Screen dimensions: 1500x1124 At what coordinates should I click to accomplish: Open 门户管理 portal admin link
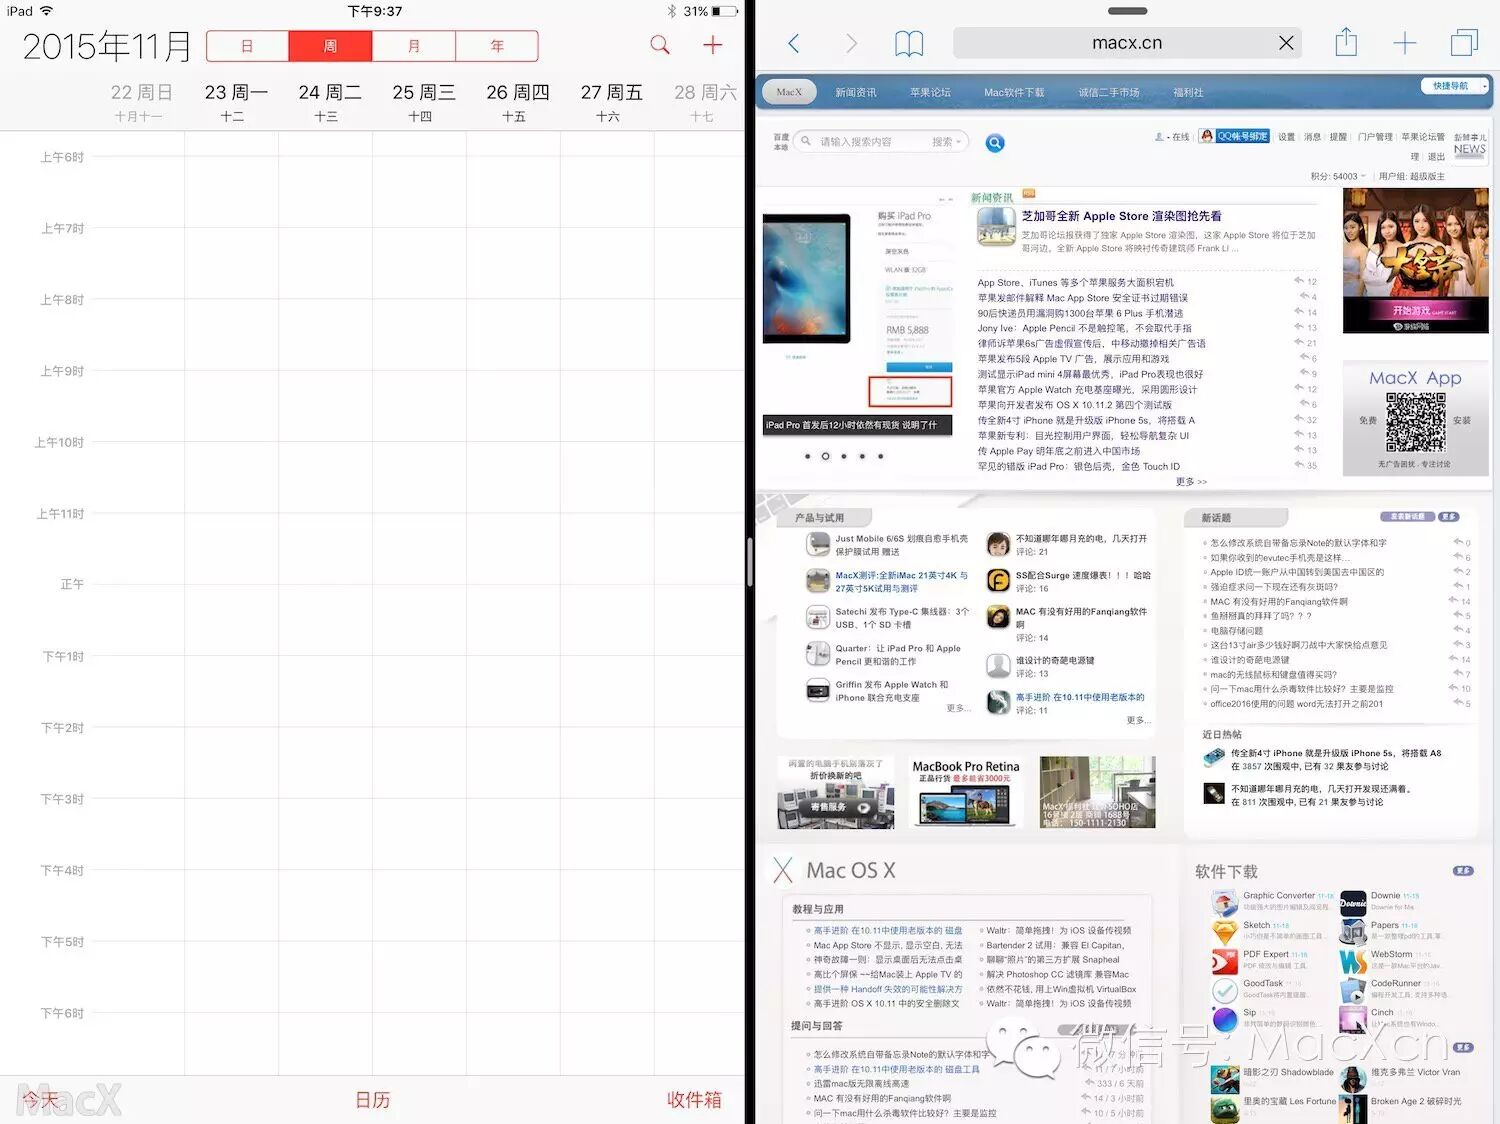[1375, 137]
